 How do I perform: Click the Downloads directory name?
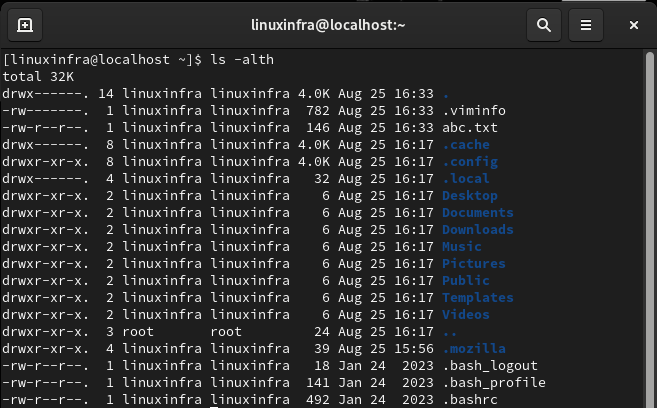(x=478, y=230)
